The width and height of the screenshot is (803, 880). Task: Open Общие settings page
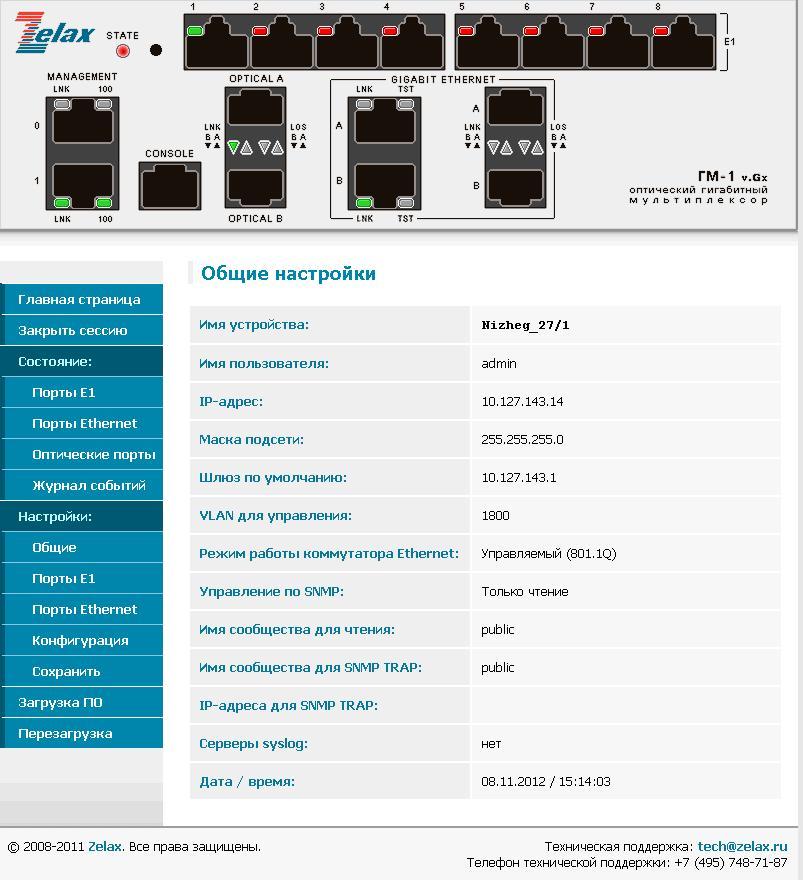click(82, 547)
